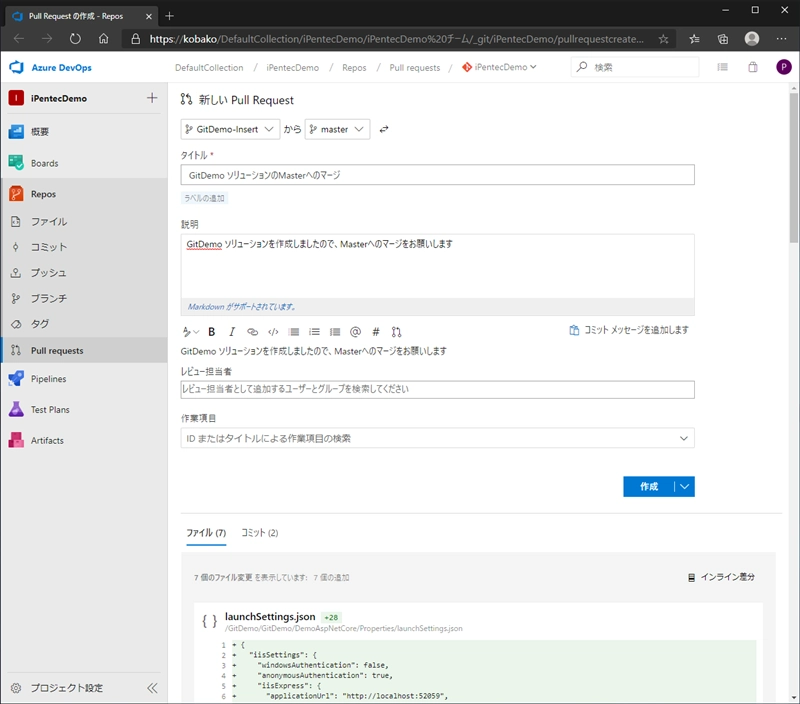Open プッシュ (Pushes) in Repos menu
The height and width of the screenshot is (704, 800).
coord(48,273)
